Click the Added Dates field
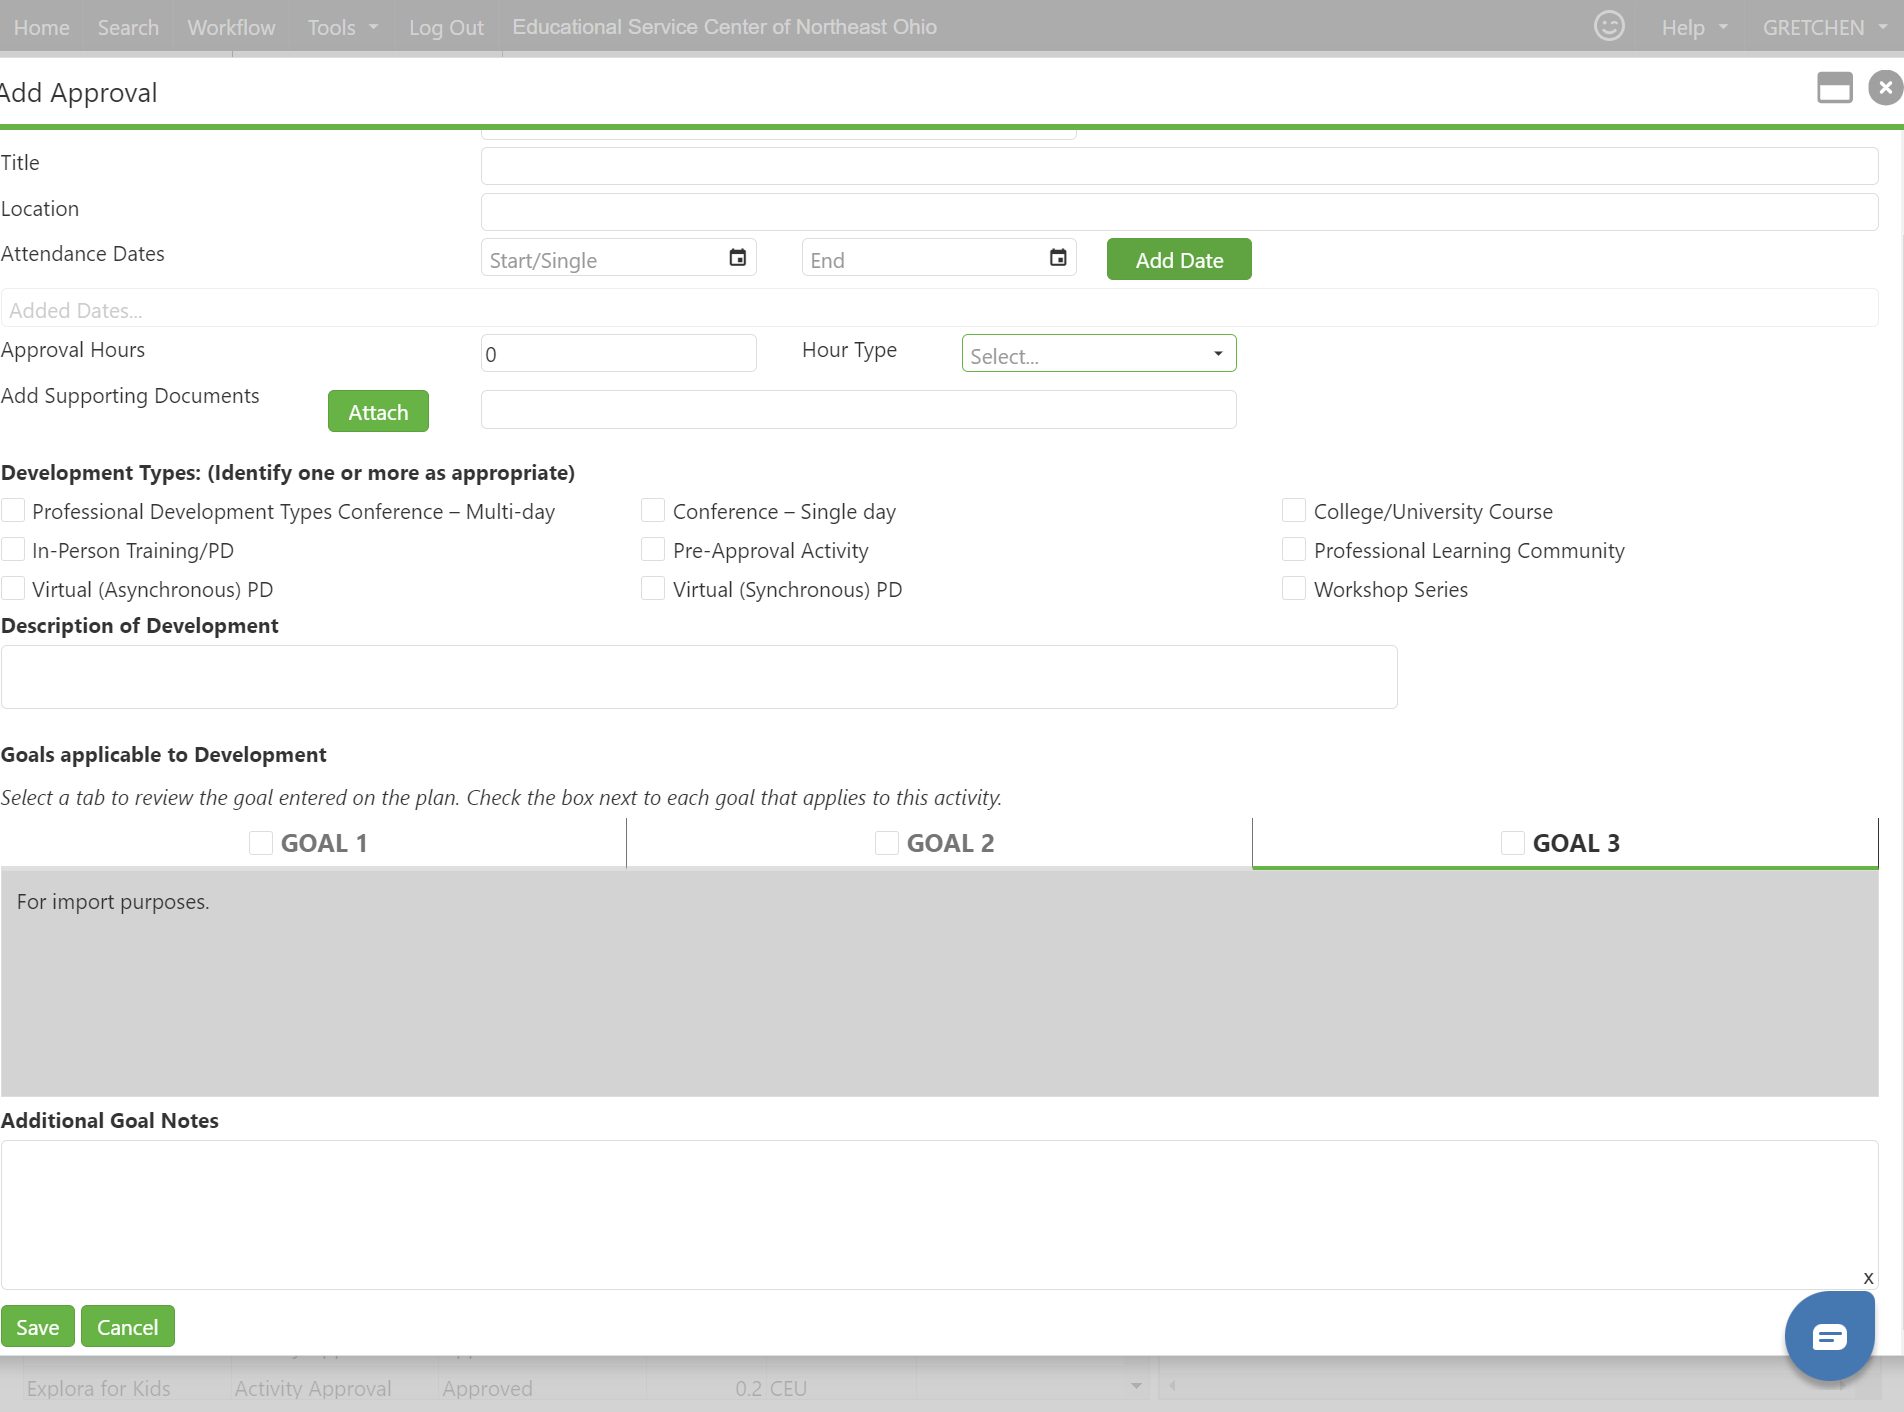The width and height of the screenshot is (1904, 1412). coord(940,308)
